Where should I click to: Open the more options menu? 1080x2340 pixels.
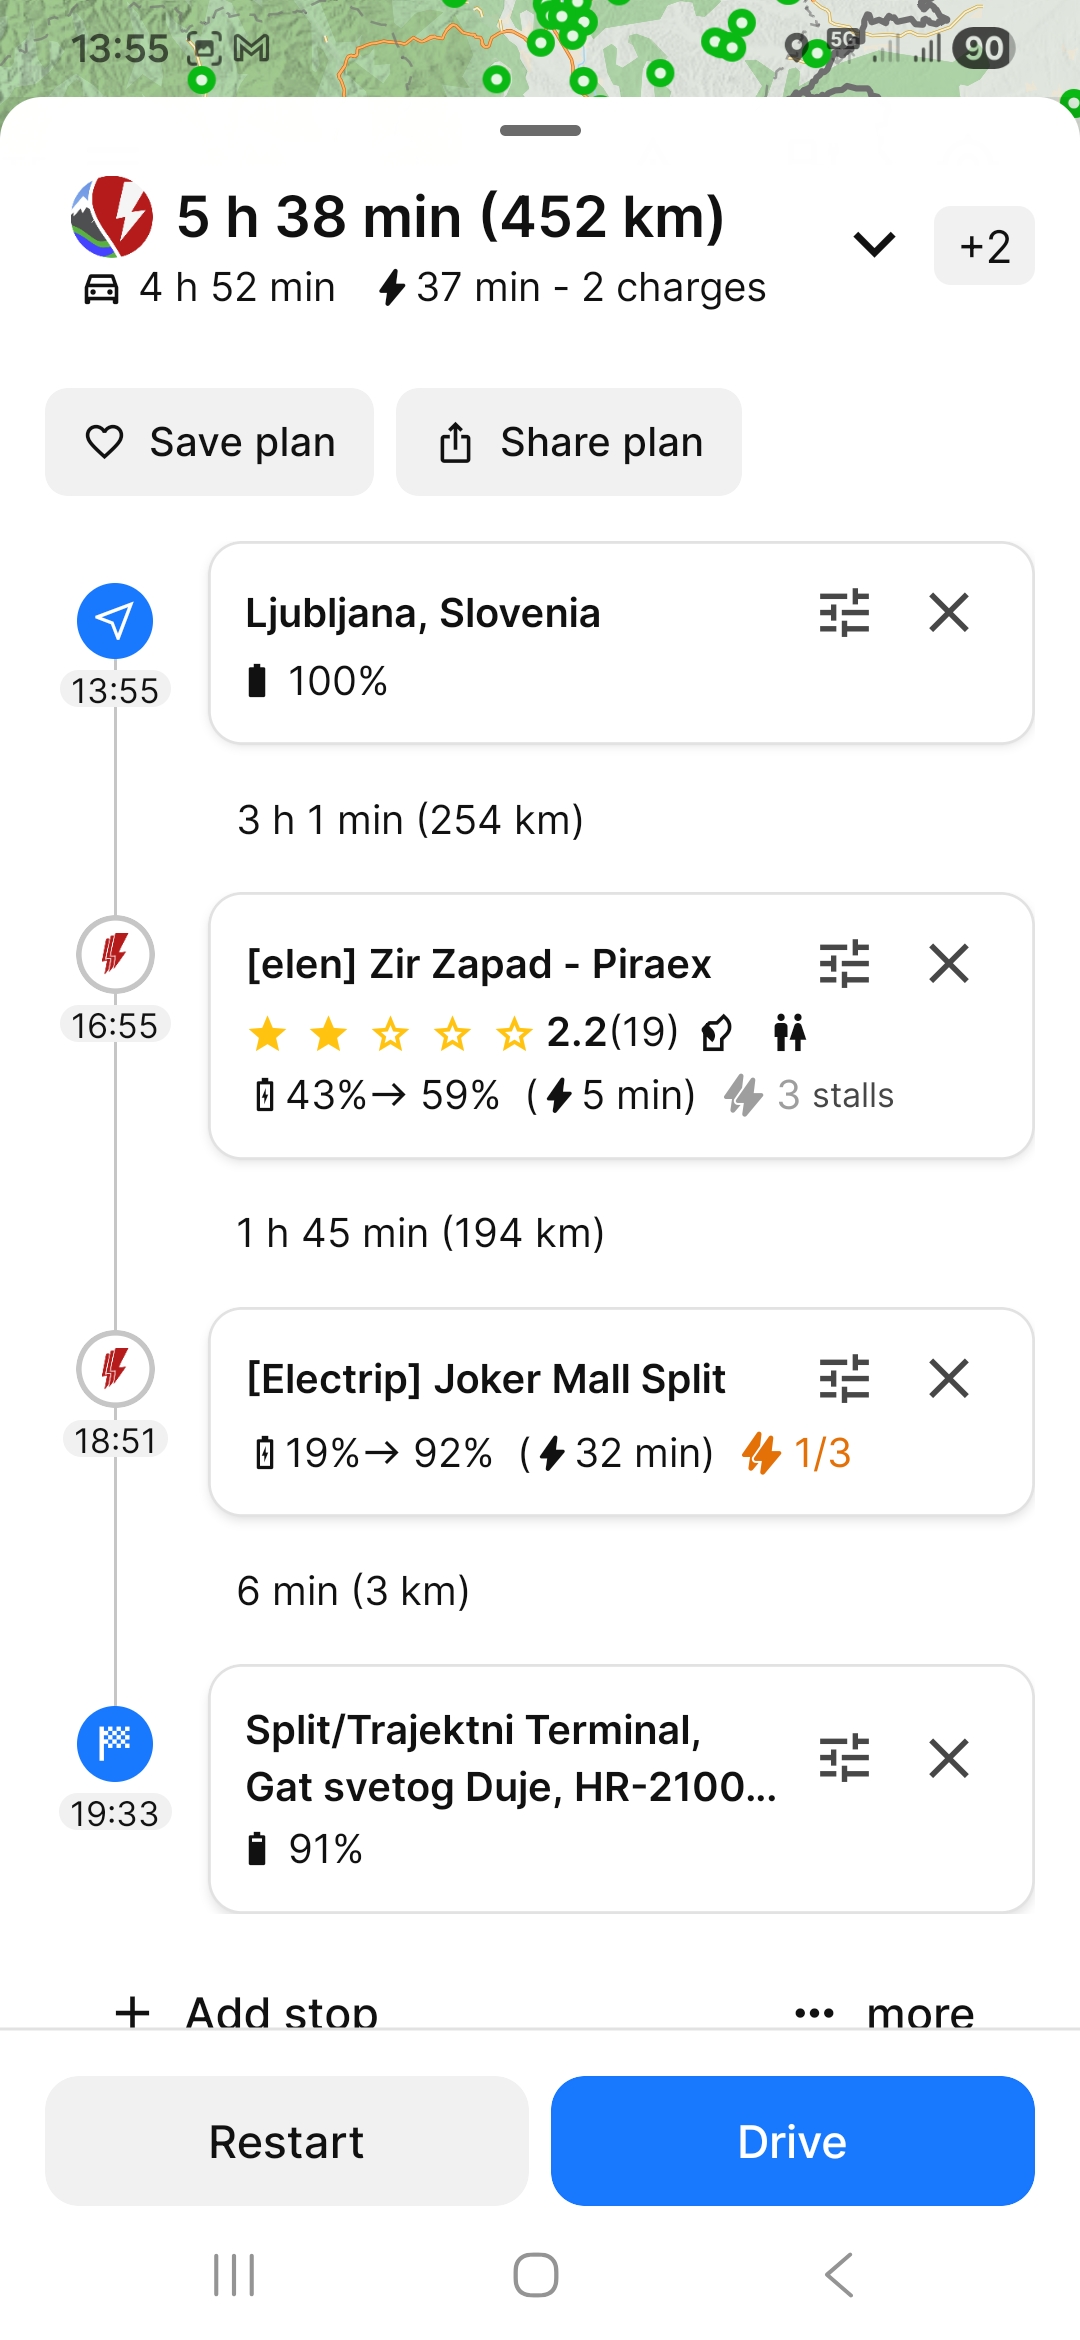coord(884,2012)
